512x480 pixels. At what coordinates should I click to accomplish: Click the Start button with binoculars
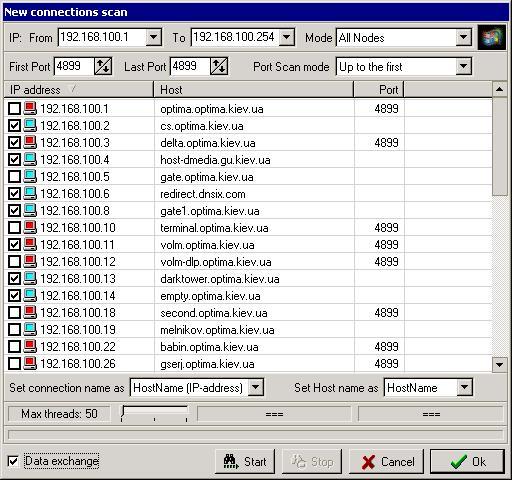pos(245,462)
